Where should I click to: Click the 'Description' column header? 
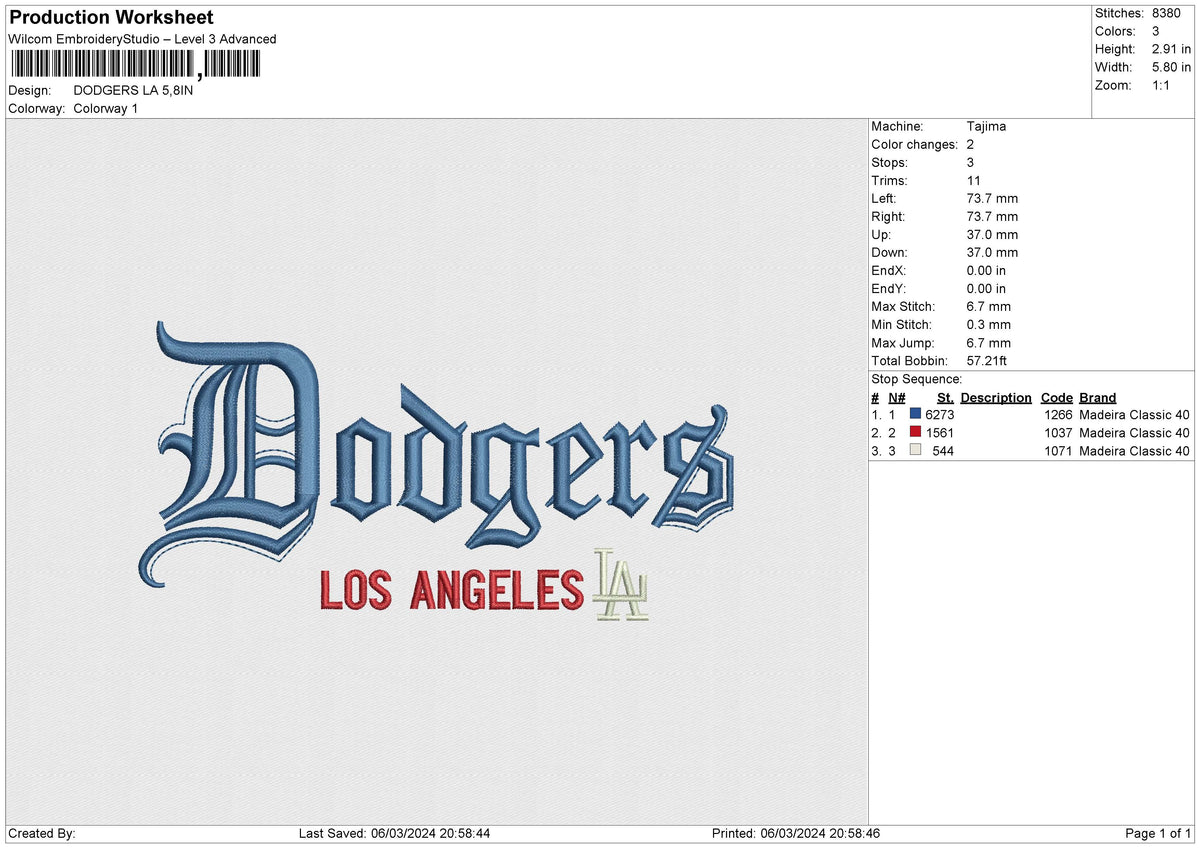(996, 397)
